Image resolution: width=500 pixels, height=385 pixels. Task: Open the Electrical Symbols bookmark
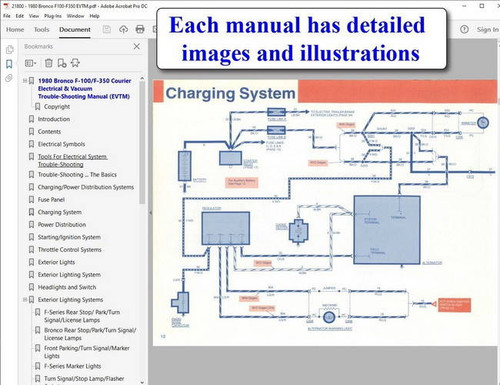(x=61, y=144)
